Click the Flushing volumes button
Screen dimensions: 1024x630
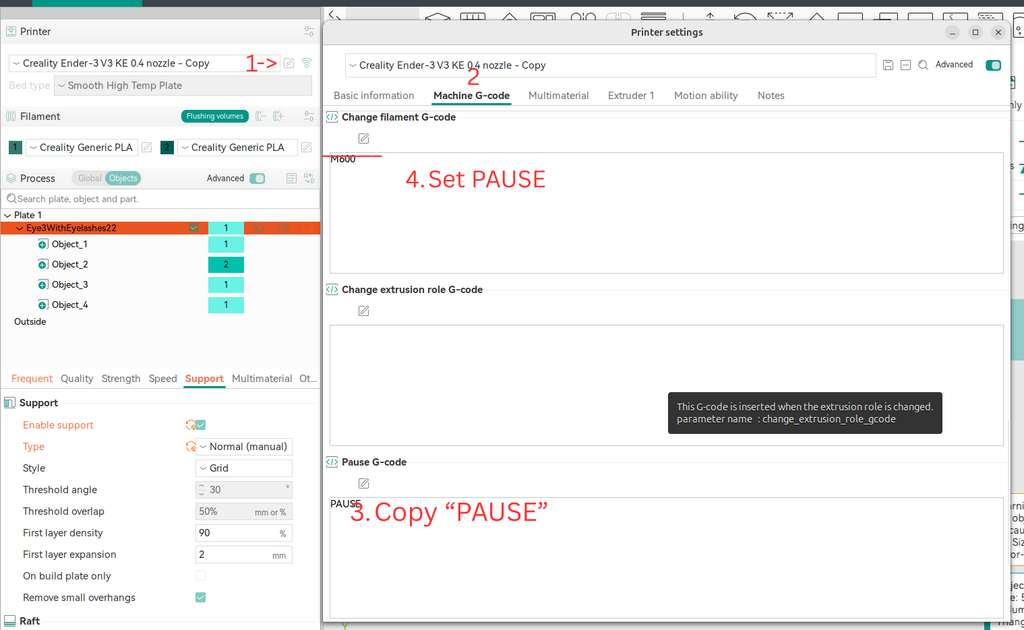tap(215, 116)
